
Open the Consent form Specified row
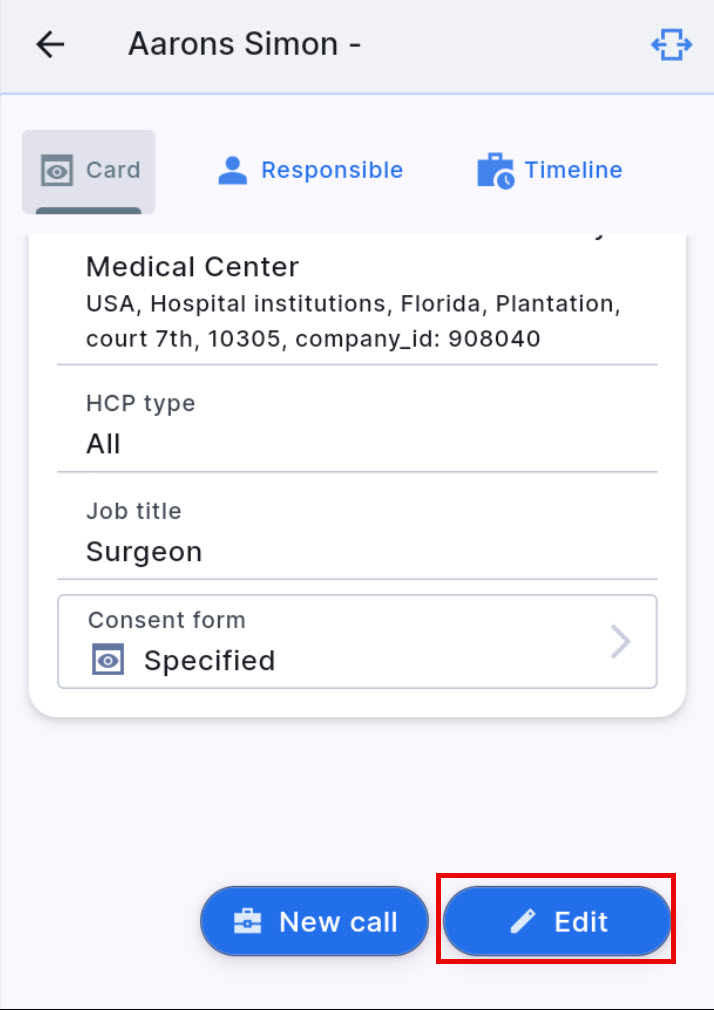[356, 642]
